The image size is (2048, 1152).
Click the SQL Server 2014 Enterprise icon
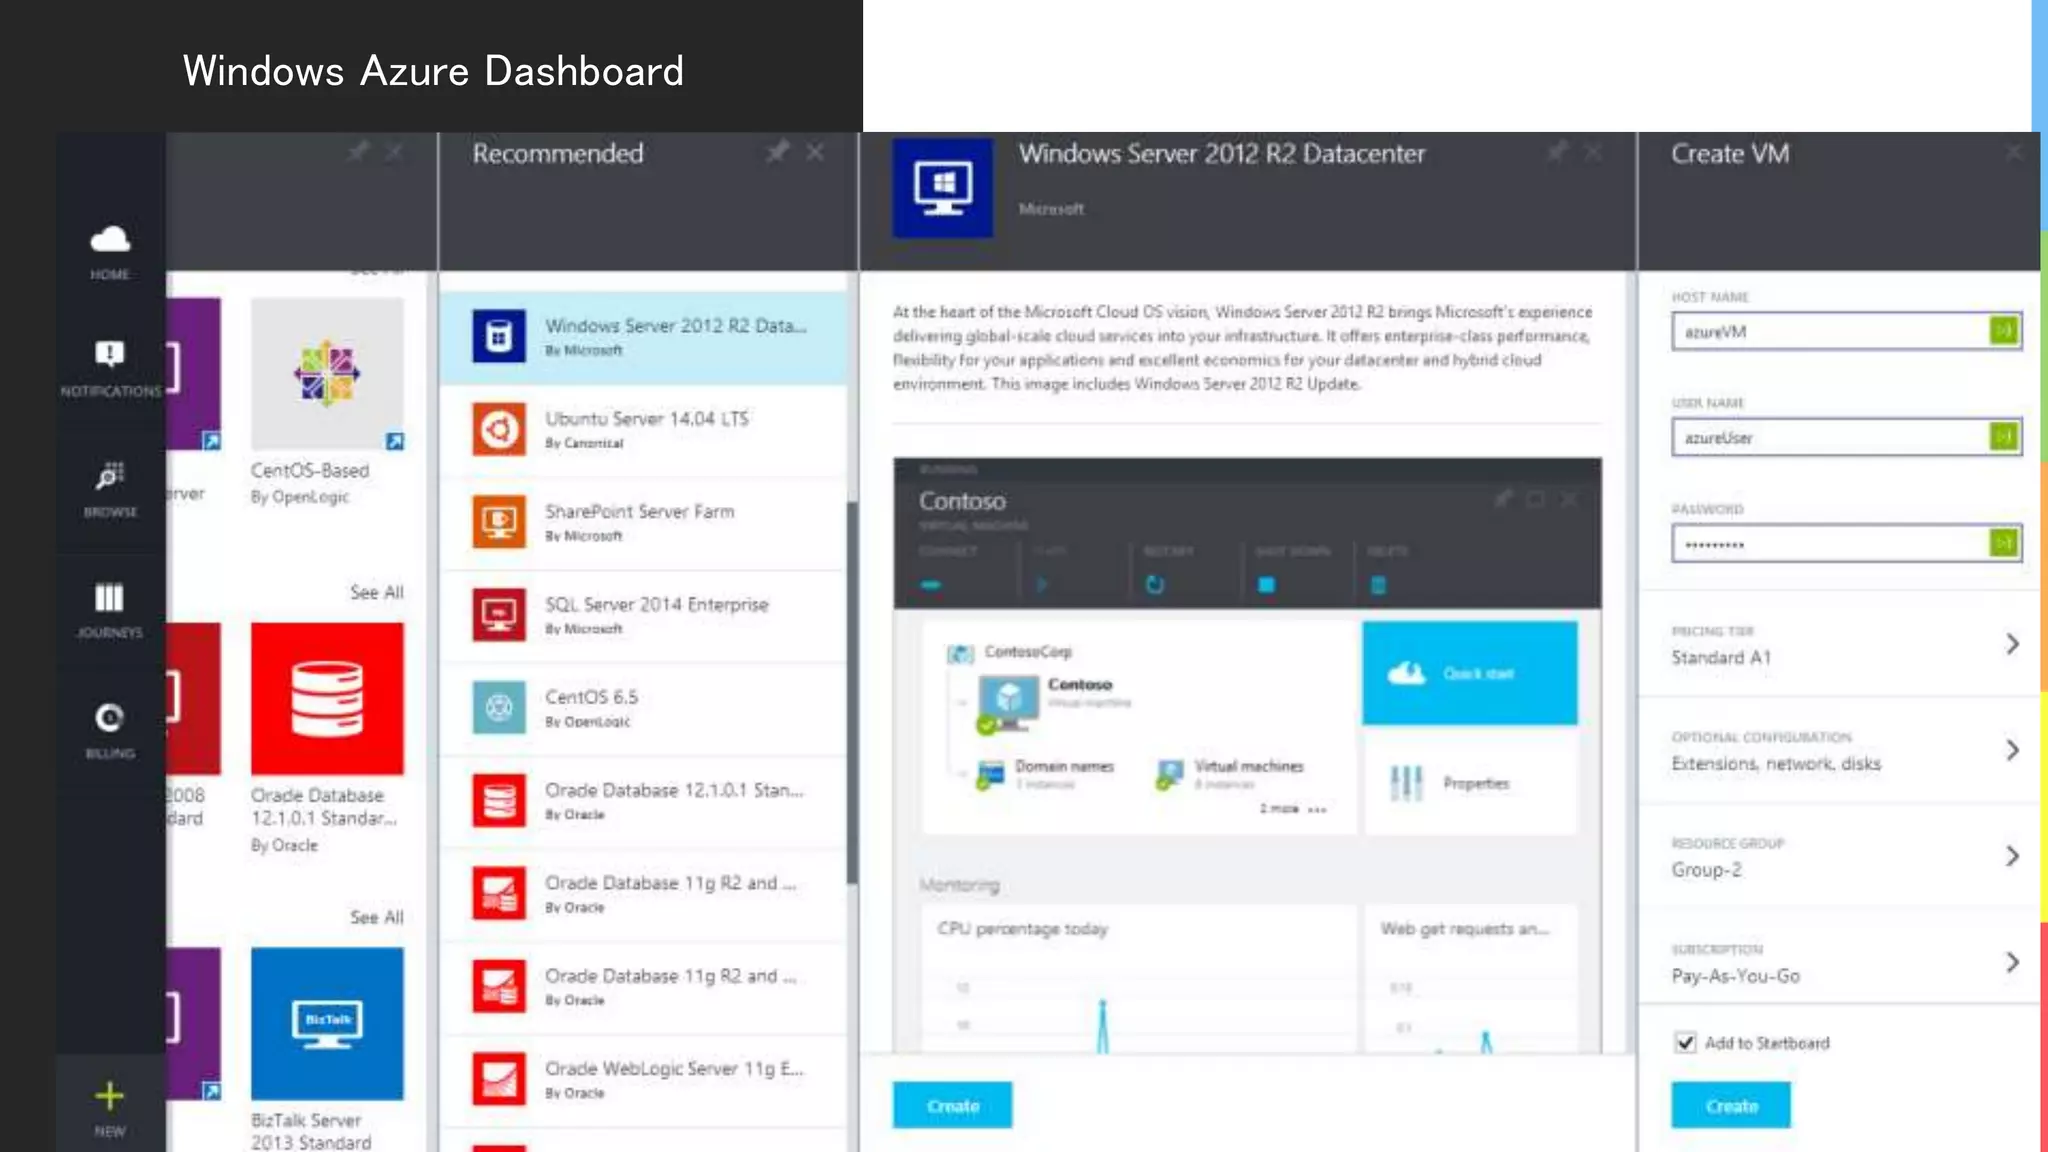(x=499, y=615)
